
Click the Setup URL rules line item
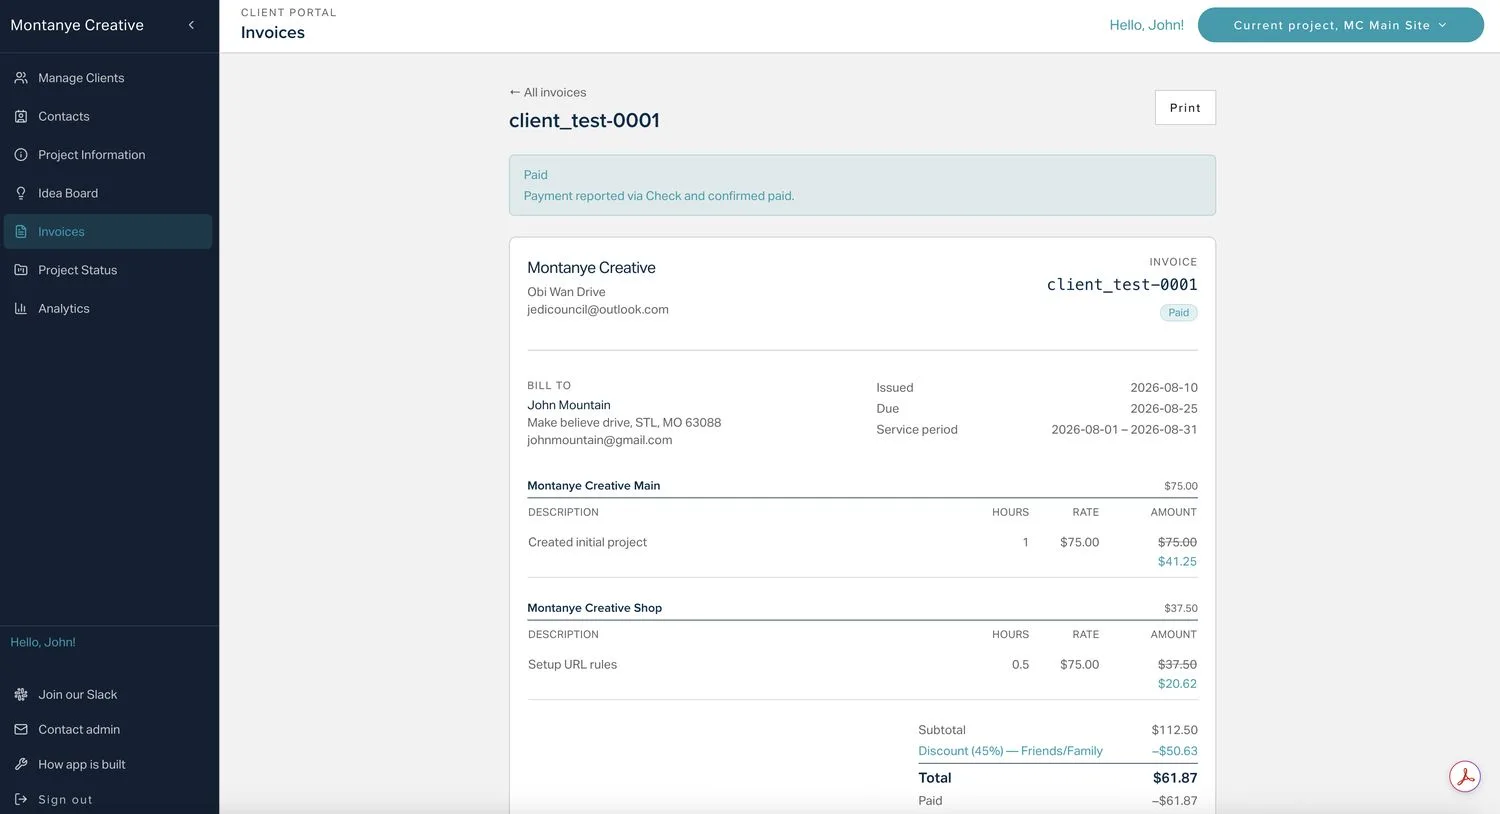[x=573, y=665]
